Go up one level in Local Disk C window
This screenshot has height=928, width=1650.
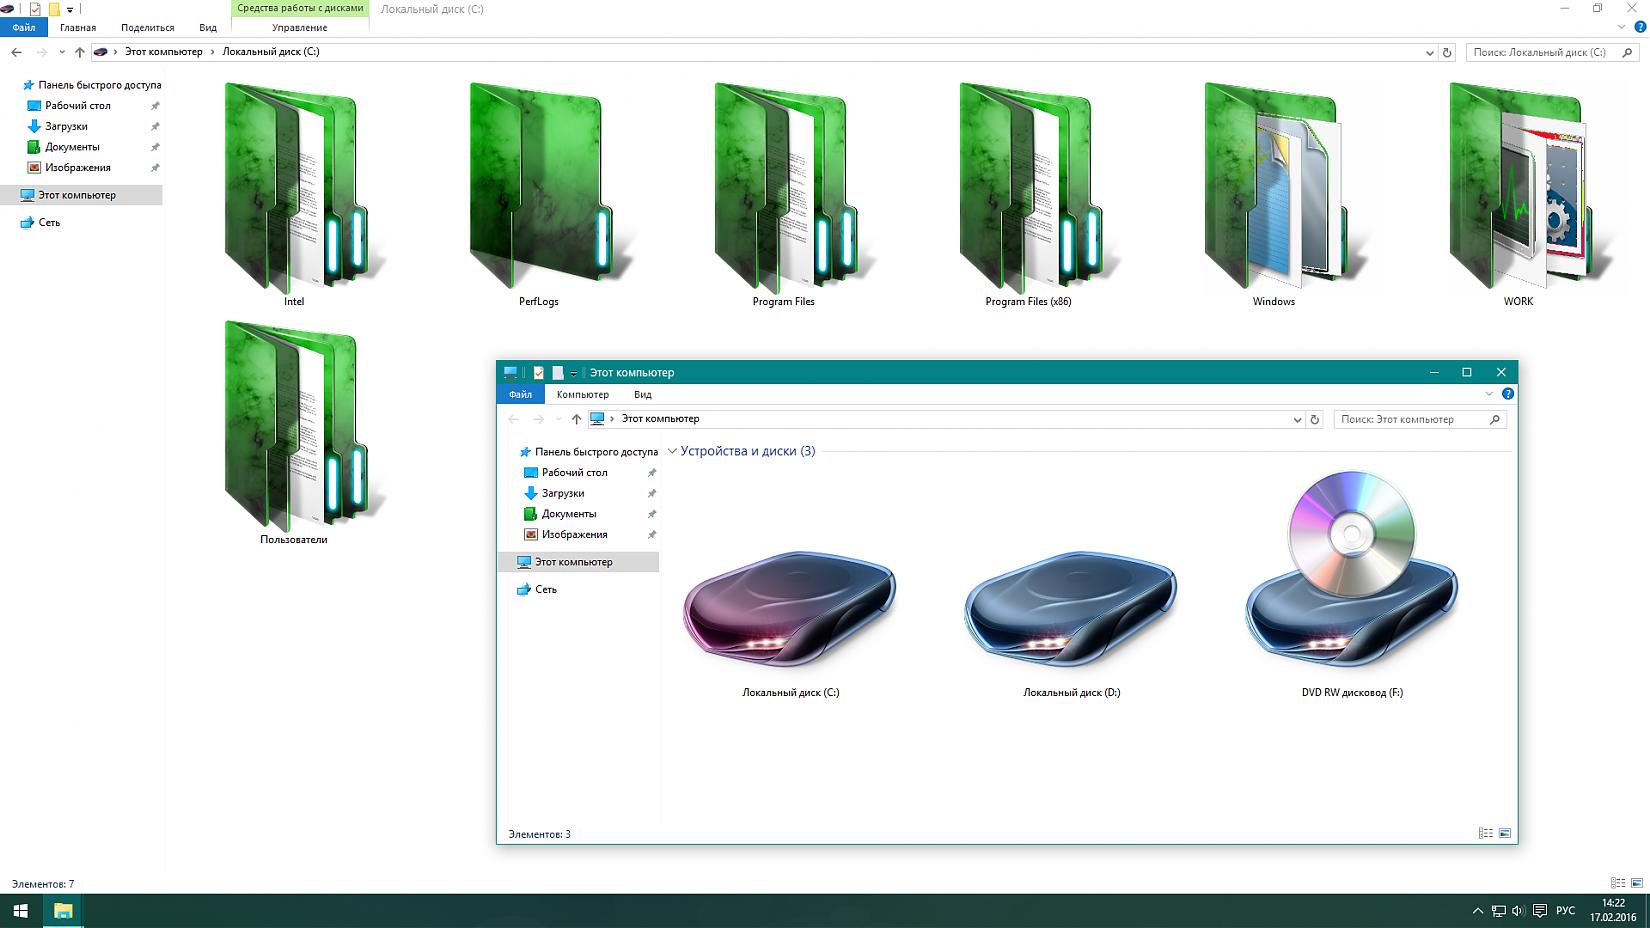coord(80,52)
